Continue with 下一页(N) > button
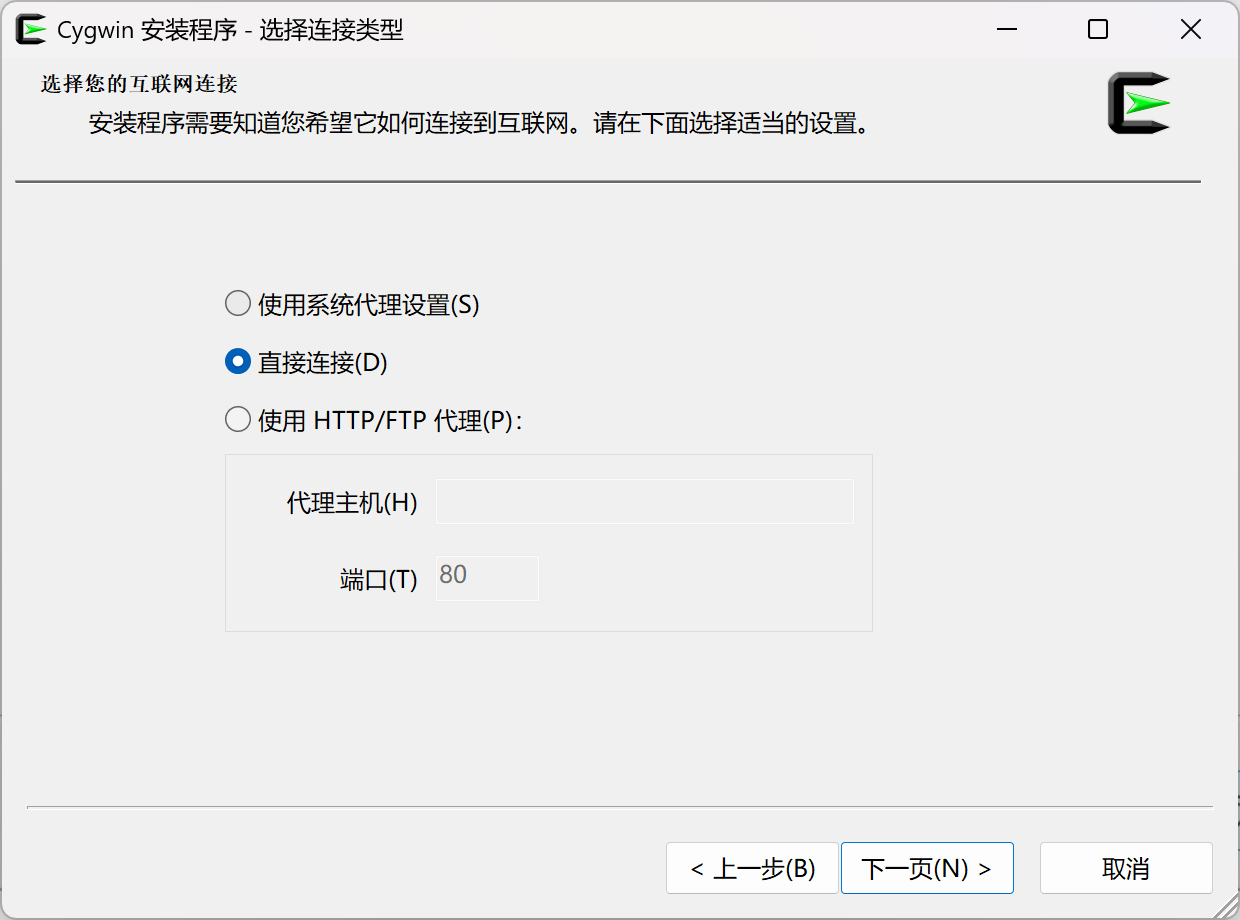The width and height of the screenshot is (1240, 920). 927,868
